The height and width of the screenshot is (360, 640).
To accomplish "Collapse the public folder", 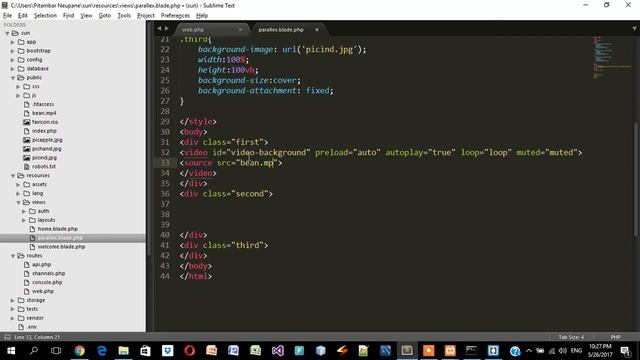I will coord(13,78).
